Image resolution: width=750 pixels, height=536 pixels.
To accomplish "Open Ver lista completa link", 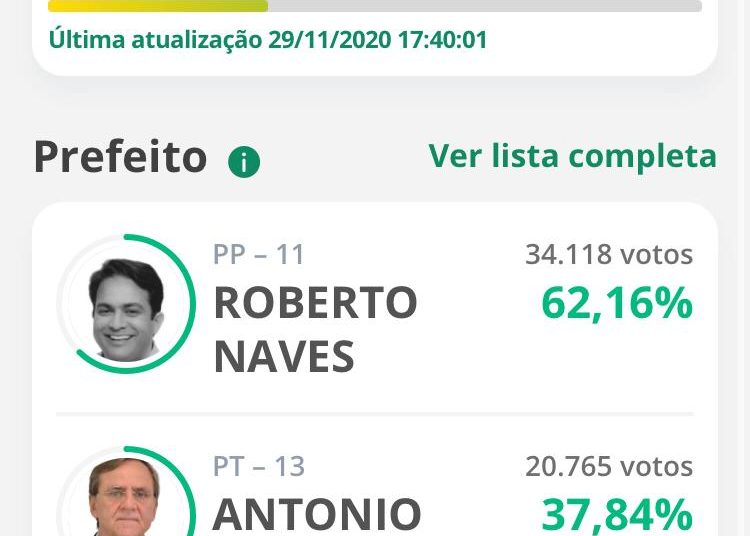I will [x=573, y=156].
